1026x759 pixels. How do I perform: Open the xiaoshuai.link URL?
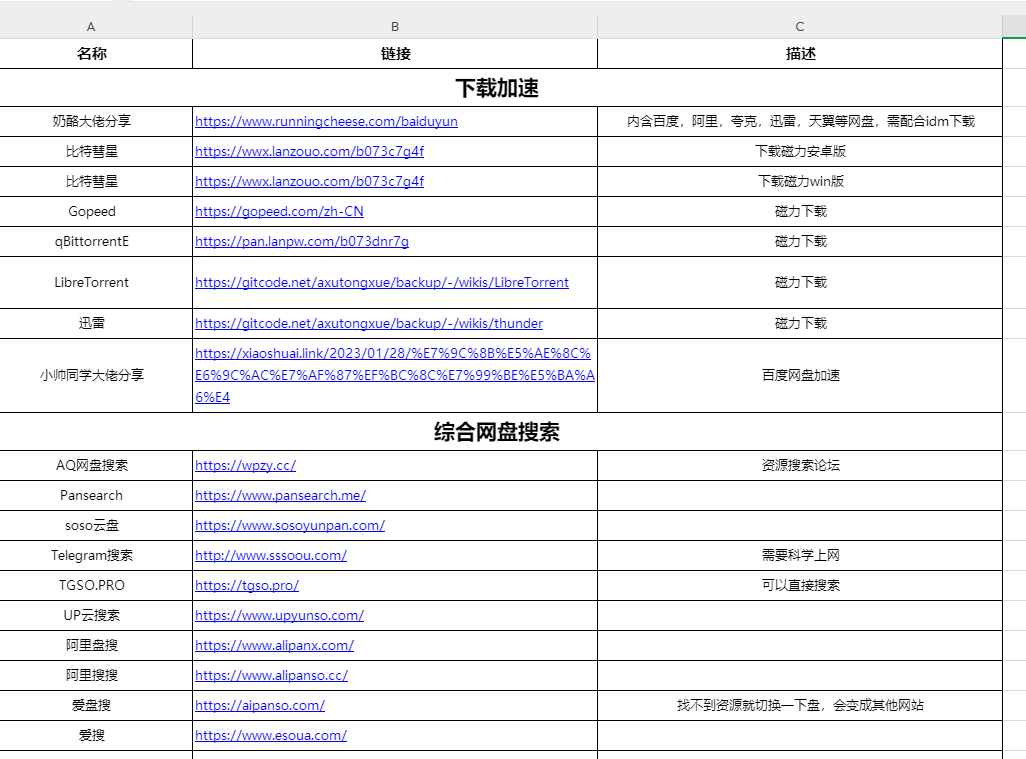pyautogui.click(x=395, y=375)
